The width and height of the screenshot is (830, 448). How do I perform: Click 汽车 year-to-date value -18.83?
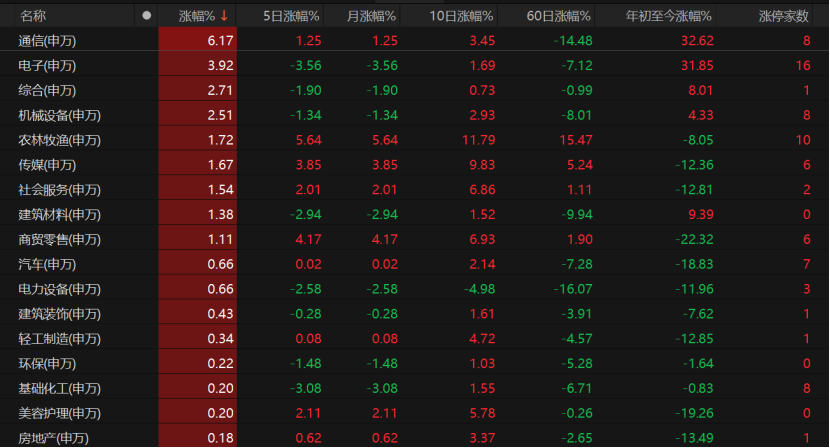[x=694, y=264]
